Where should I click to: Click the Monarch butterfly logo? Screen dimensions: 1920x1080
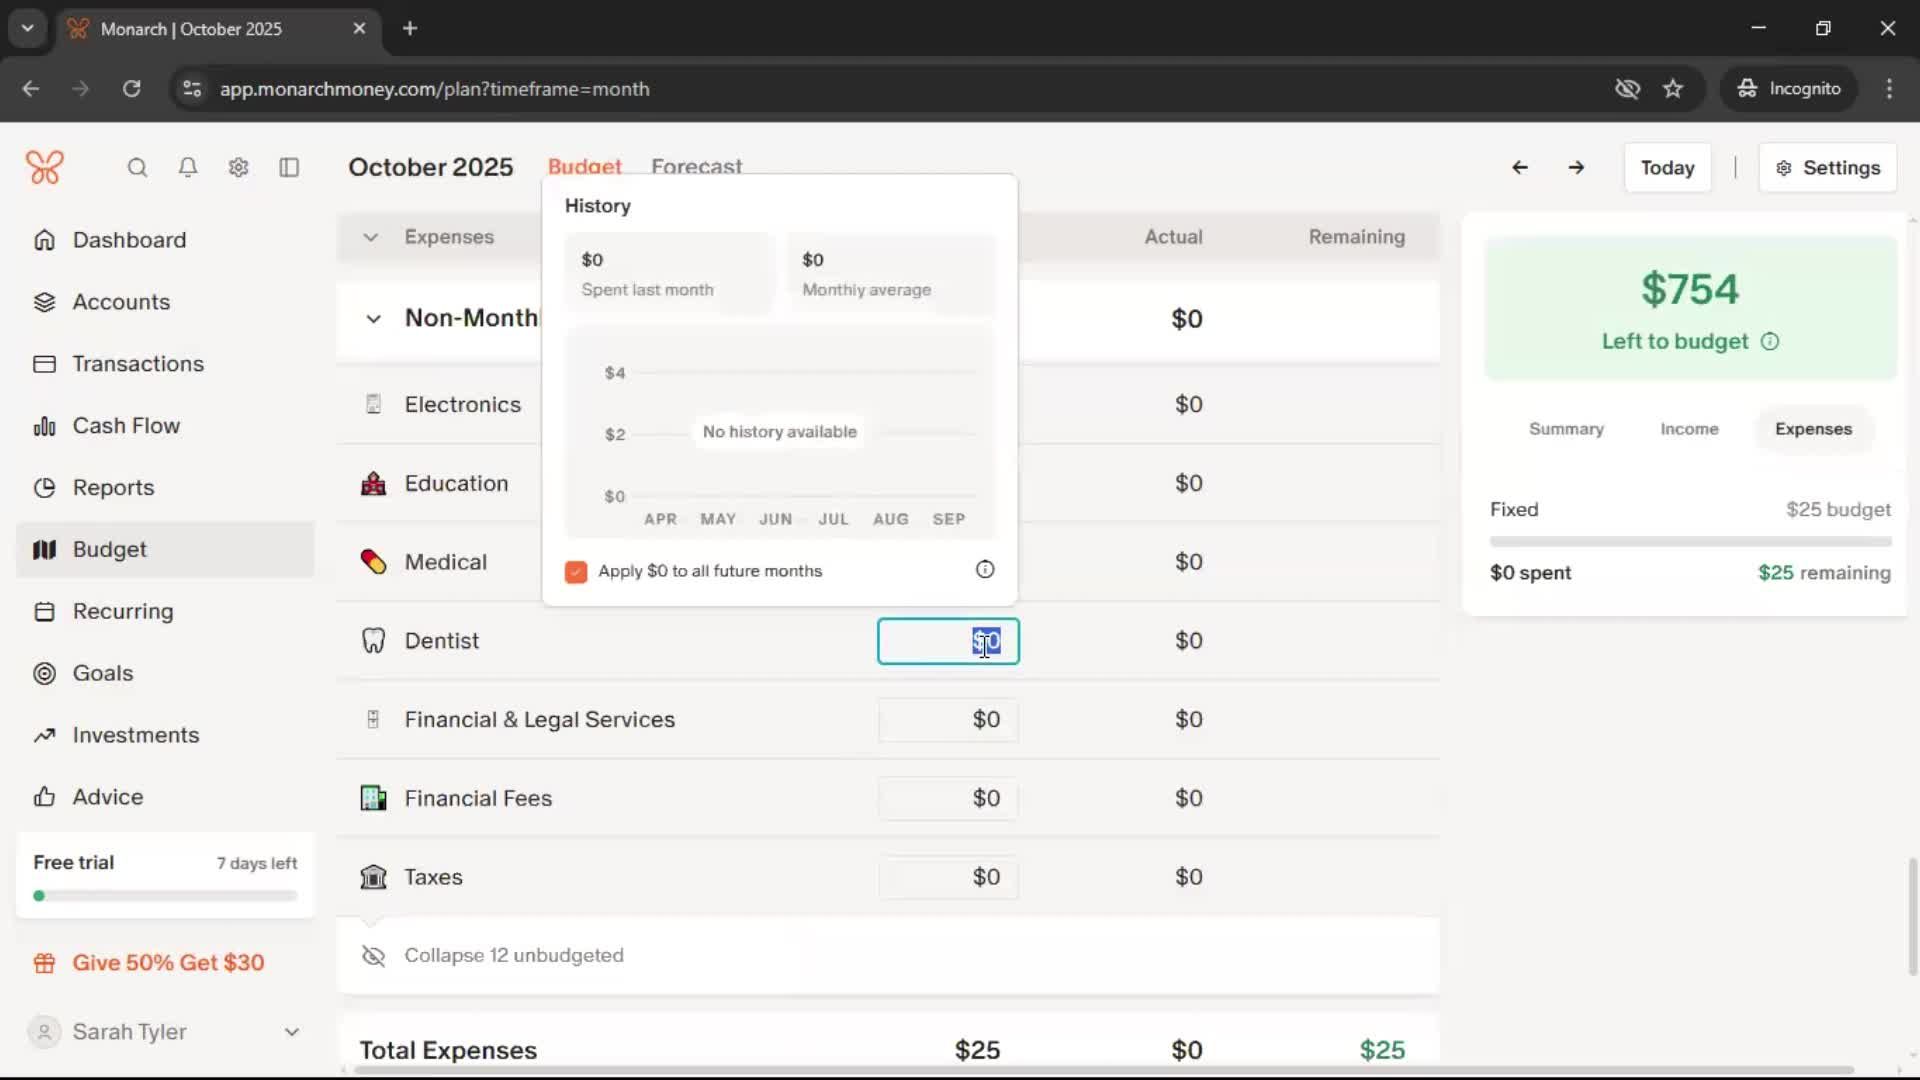point(45,167)
